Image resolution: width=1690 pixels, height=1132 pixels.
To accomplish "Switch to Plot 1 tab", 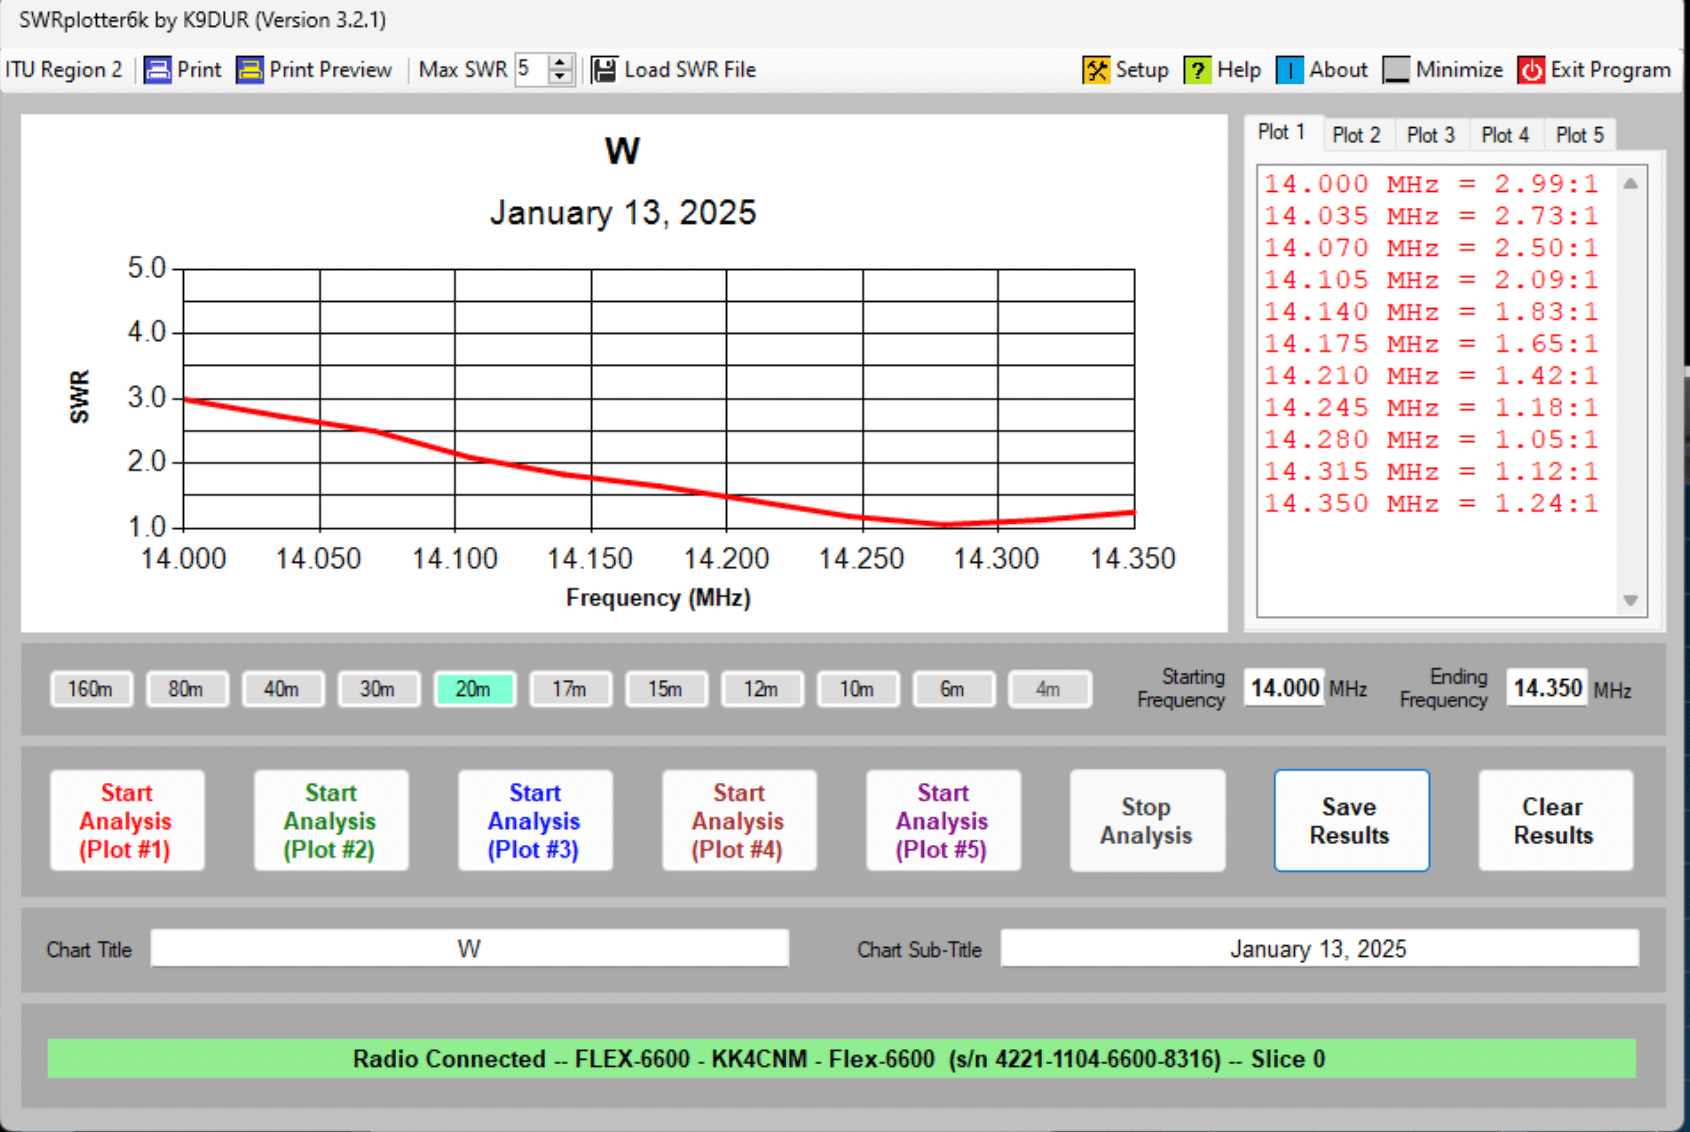I will coord(1281,132).
